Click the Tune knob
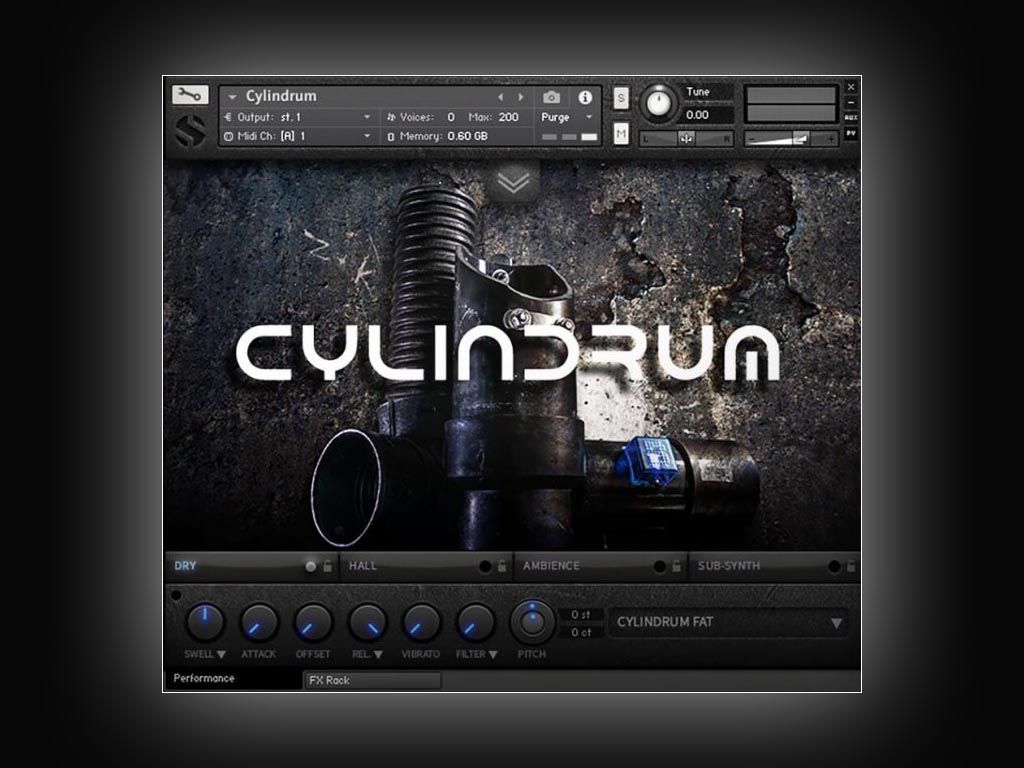The width and height of the screenshot is (1024, 768). coord(658,103)
